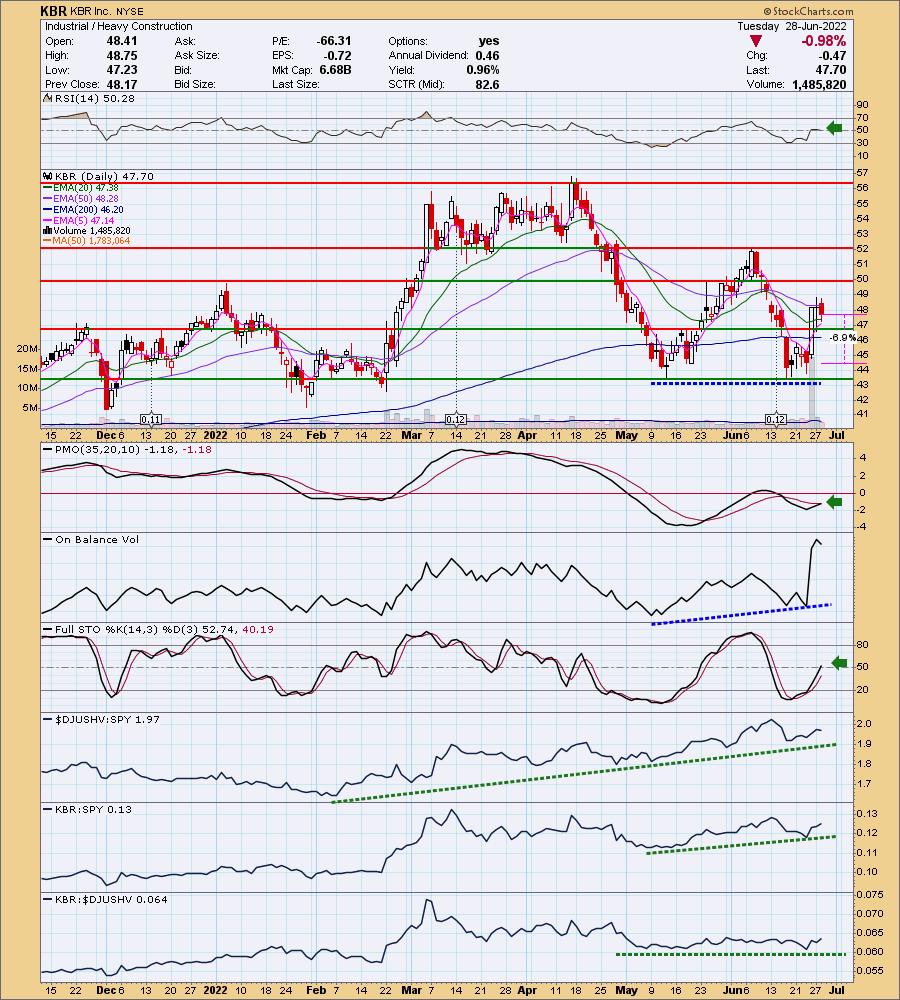Image resolution: width=900 pixels, height=1000 pixels.
Task: Click the EMA(200) 46.20 legend entry
Action: pos(89,209)
